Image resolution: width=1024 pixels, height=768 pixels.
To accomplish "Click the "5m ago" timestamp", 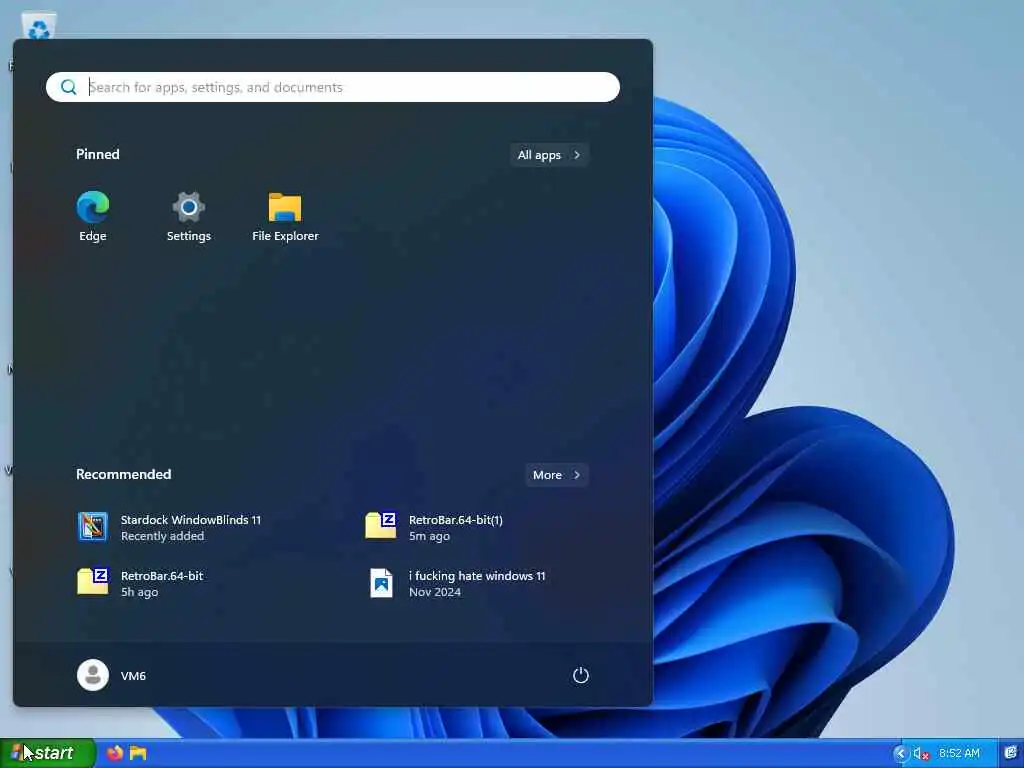I will pyautogui.click(x=429, y=536).
